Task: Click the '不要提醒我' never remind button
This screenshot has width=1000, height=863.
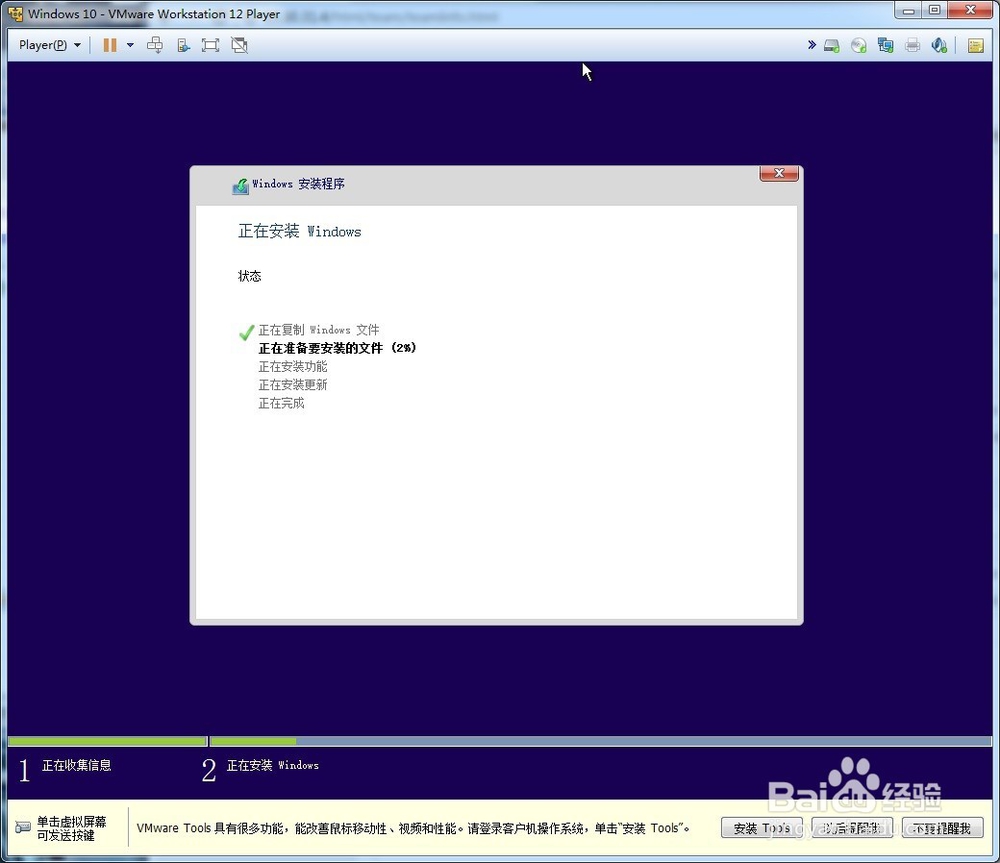Action: (942, 828)
